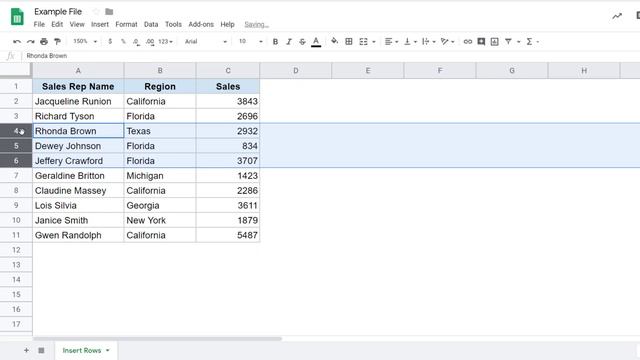This screenshot has height=360, width=640.
Task: Open the Functions sigma menu
Action: pyautogui.click(x=532, y=42)
